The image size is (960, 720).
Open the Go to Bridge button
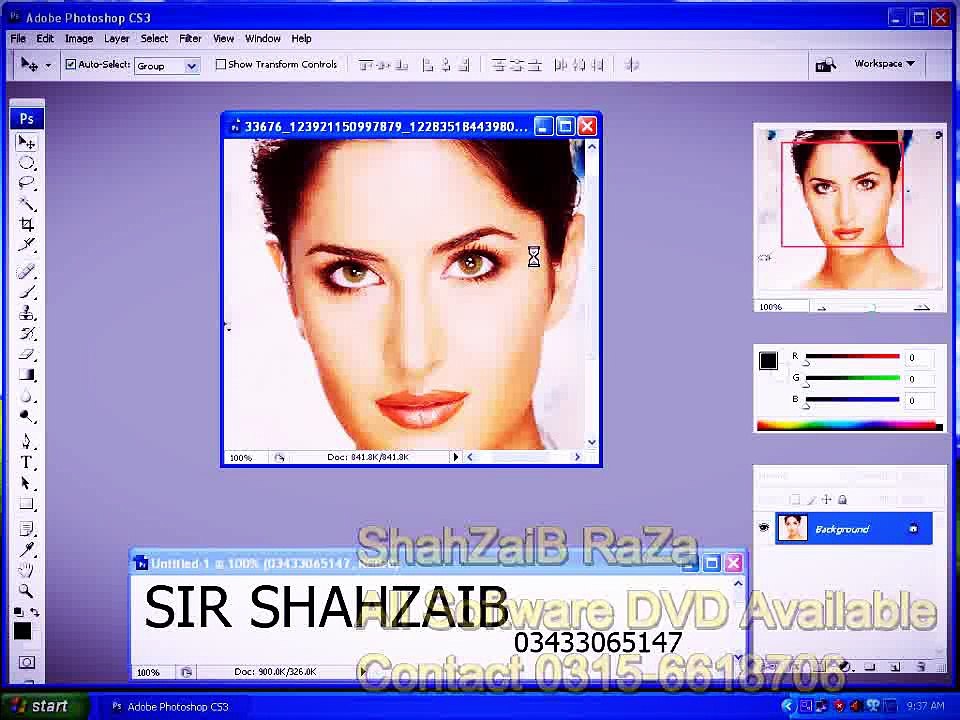(825, 64)
